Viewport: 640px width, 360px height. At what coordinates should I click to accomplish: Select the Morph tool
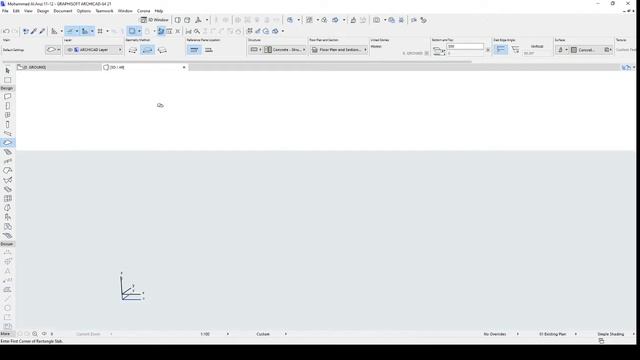[x=7, y=208]
